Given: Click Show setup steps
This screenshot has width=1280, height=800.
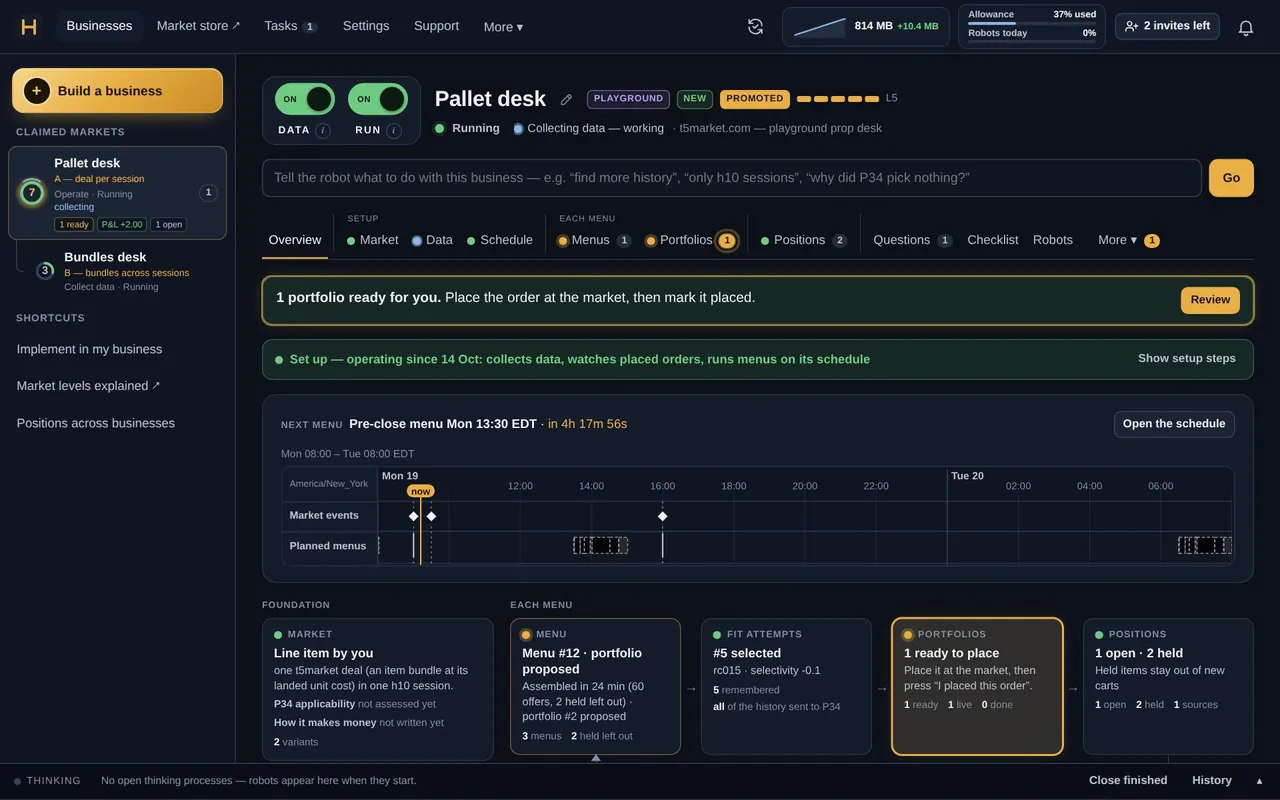Looking at the screenshot, I should 1187,358.
